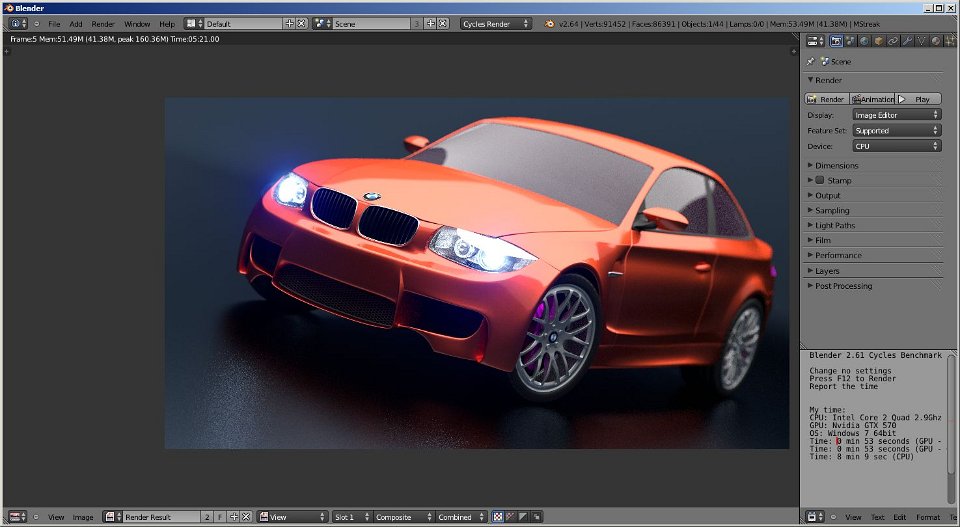The width and height of the screenshot is (960, 527).
Task: Open the Properties editor type selector
Action: point(815,41)
